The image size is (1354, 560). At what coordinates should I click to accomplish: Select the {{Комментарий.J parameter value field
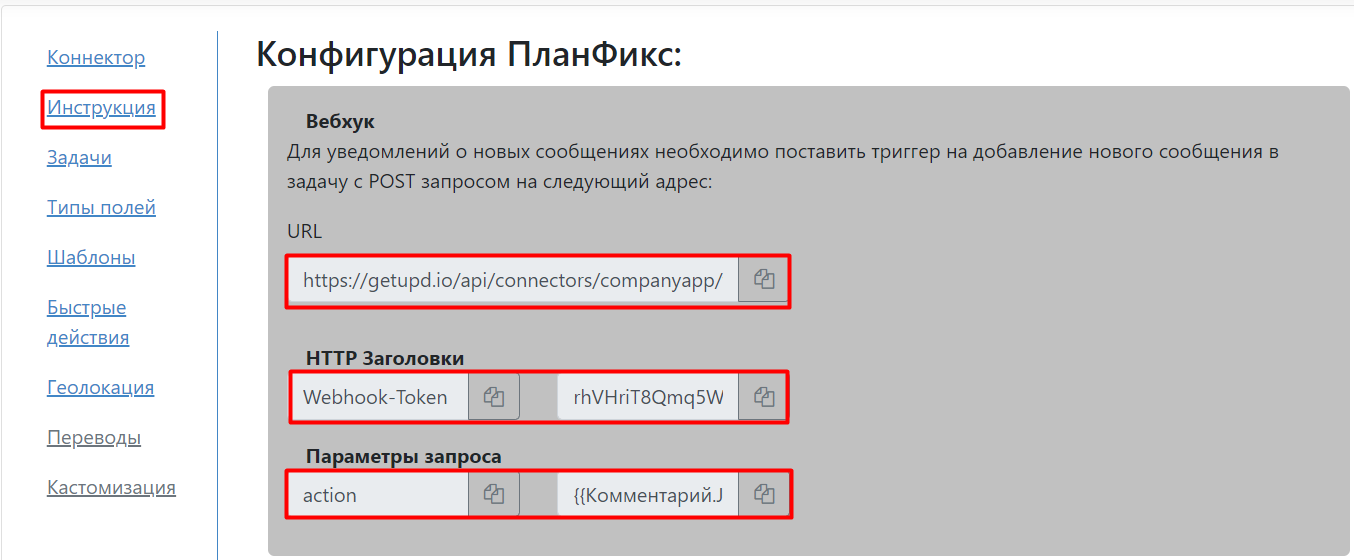click(648, 494)
